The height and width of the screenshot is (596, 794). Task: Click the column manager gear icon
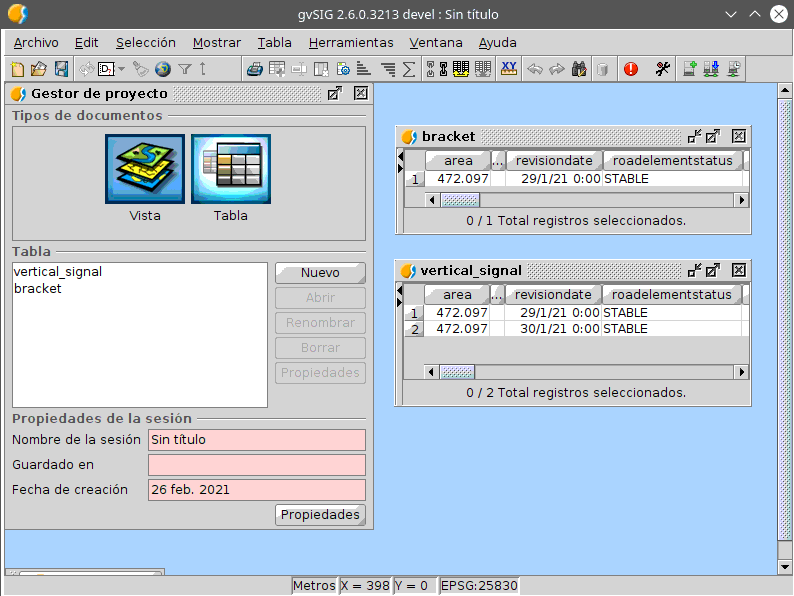point(343,69)
